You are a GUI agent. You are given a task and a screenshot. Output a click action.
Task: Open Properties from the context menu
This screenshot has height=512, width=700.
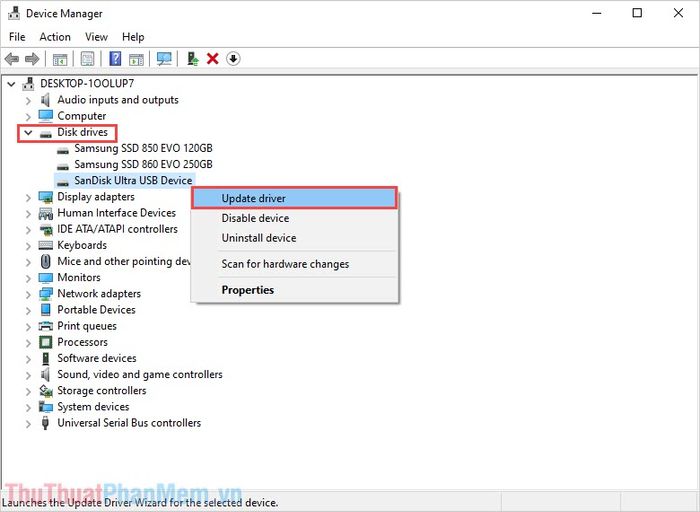[x=247, y=290]
